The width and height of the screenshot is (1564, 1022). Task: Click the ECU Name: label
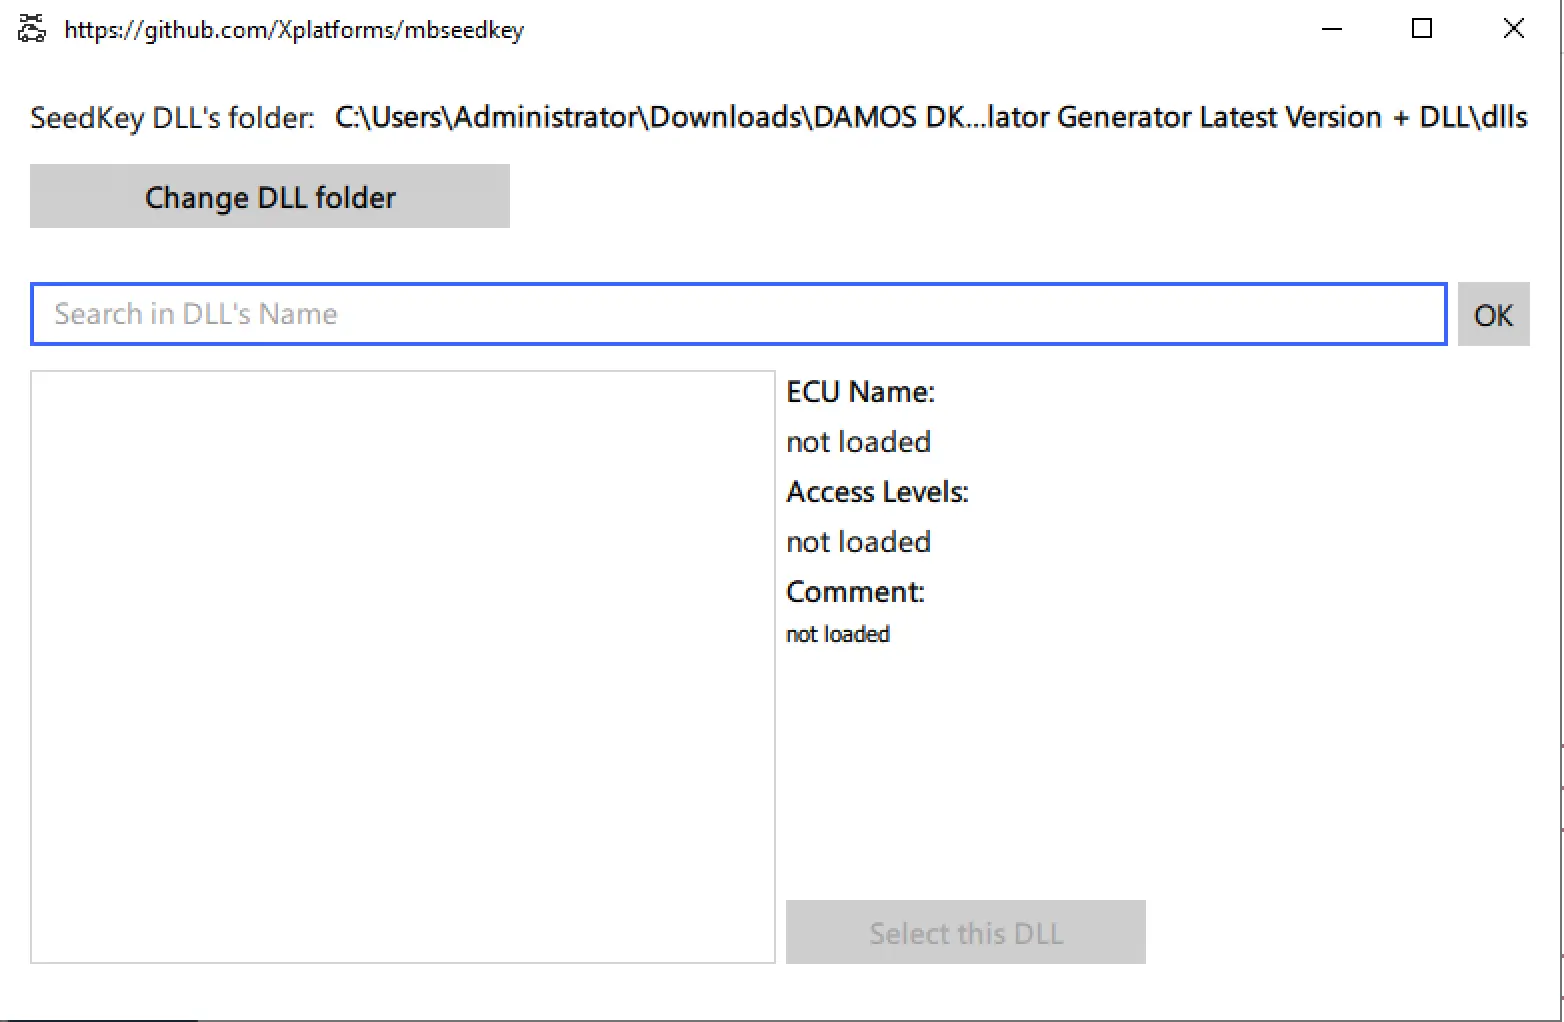coord(859,391)
